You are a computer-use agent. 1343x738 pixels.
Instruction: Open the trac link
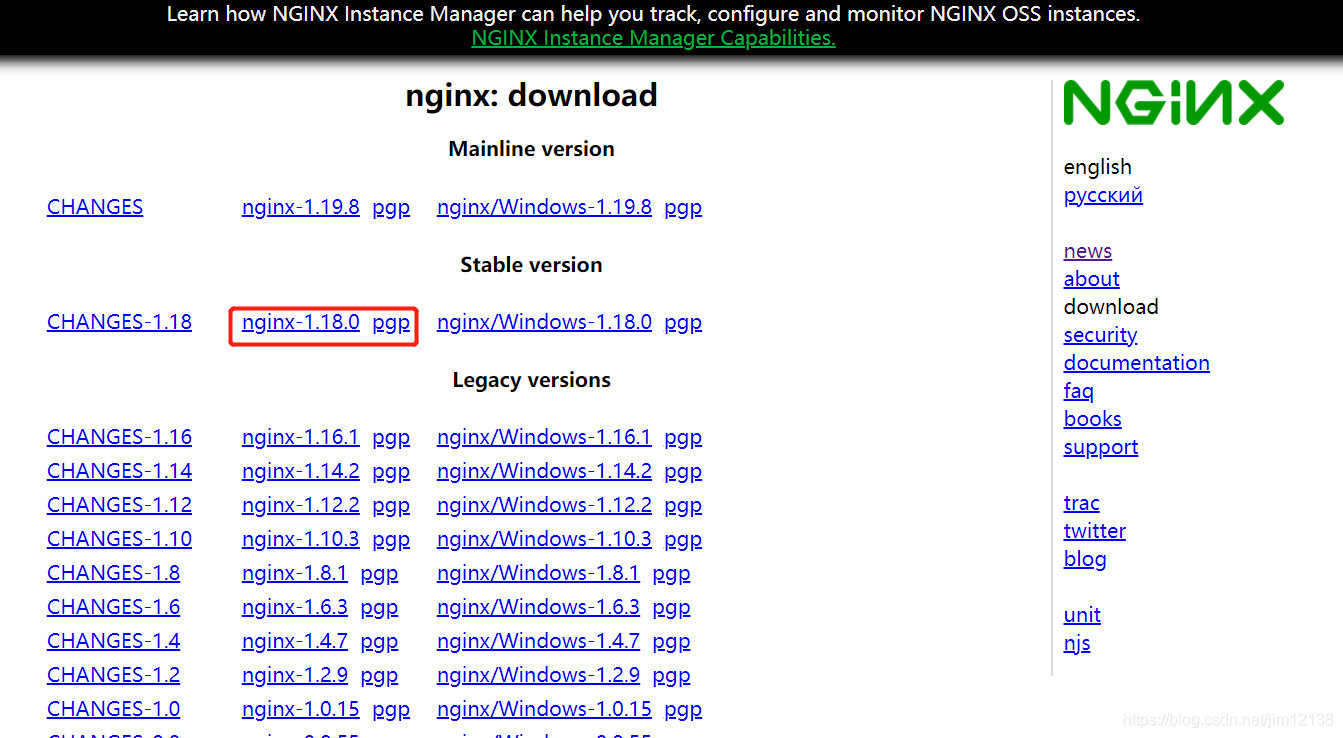[x=1081, y=503]
